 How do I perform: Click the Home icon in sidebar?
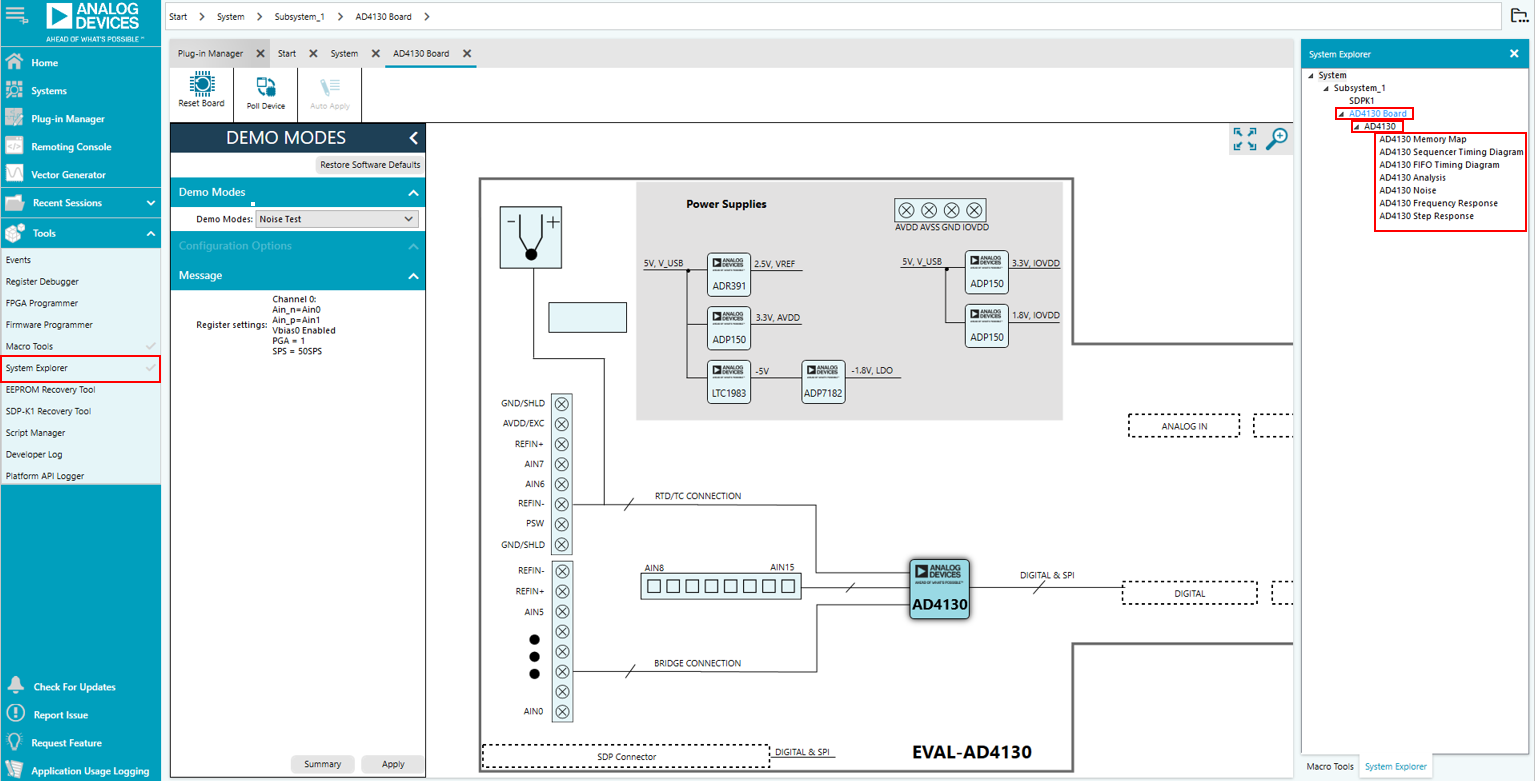pyautogui.click(x=15, y=62)
